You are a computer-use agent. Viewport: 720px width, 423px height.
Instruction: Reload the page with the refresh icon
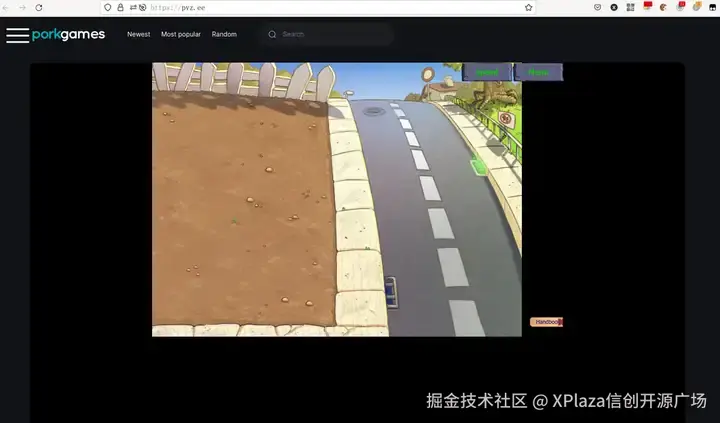point(39,7)
